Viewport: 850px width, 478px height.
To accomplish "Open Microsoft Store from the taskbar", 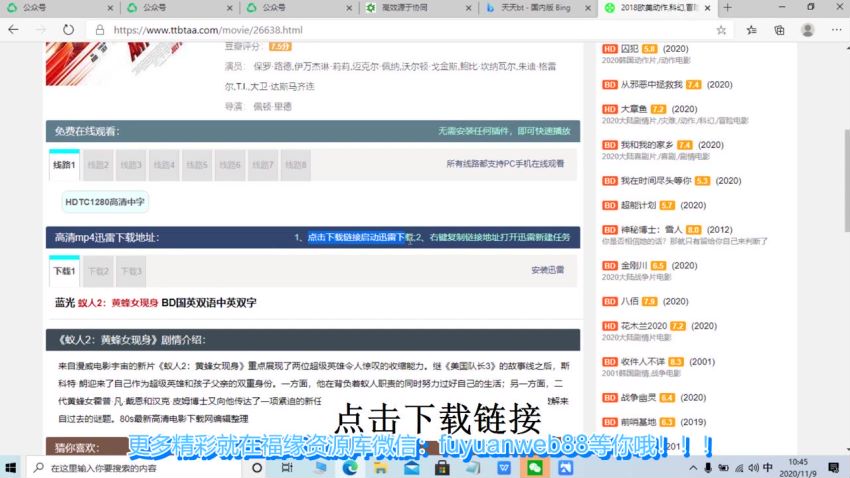I will (442, 468).
